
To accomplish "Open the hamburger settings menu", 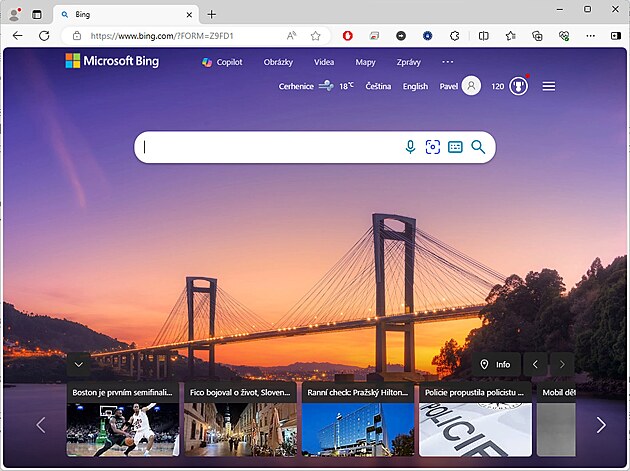I will pos(549,86).
